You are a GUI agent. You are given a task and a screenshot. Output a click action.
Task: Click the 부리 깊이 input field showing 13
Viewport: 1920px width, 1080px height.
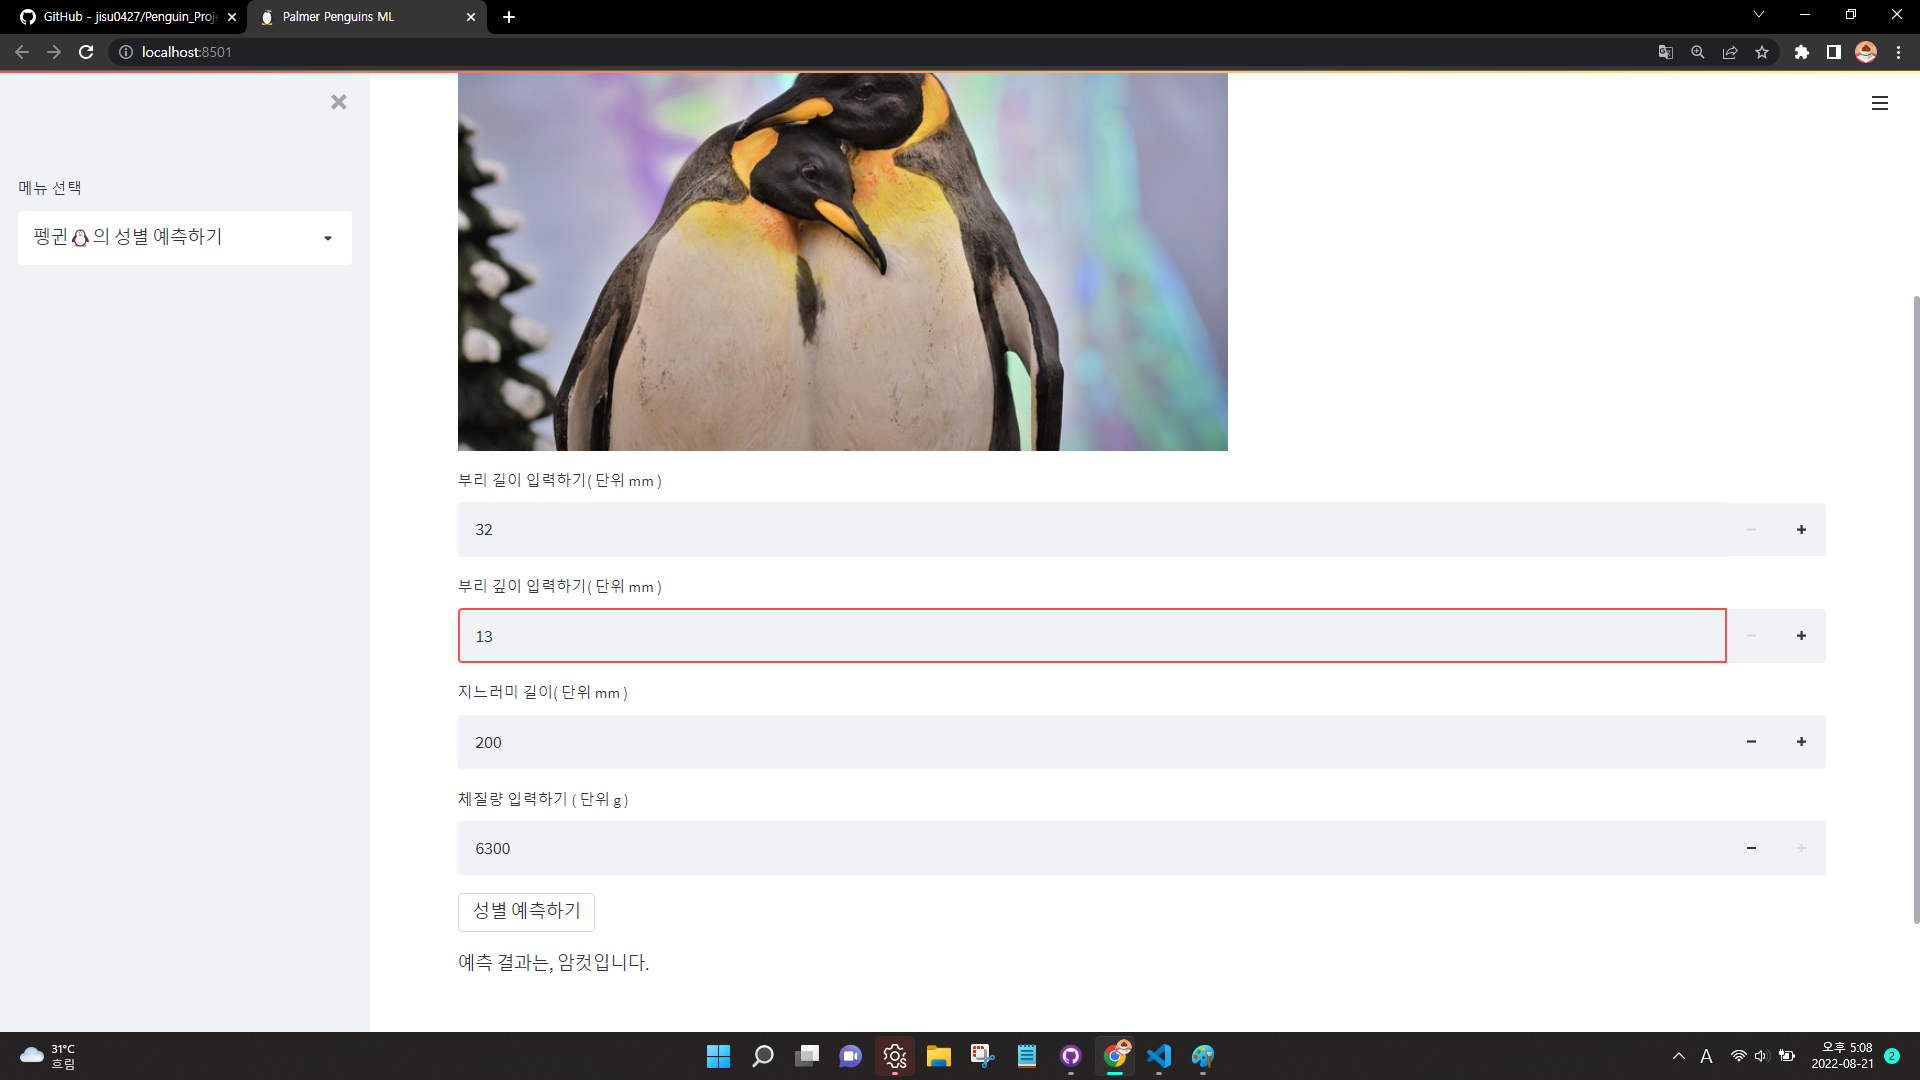coord(1092,636)
